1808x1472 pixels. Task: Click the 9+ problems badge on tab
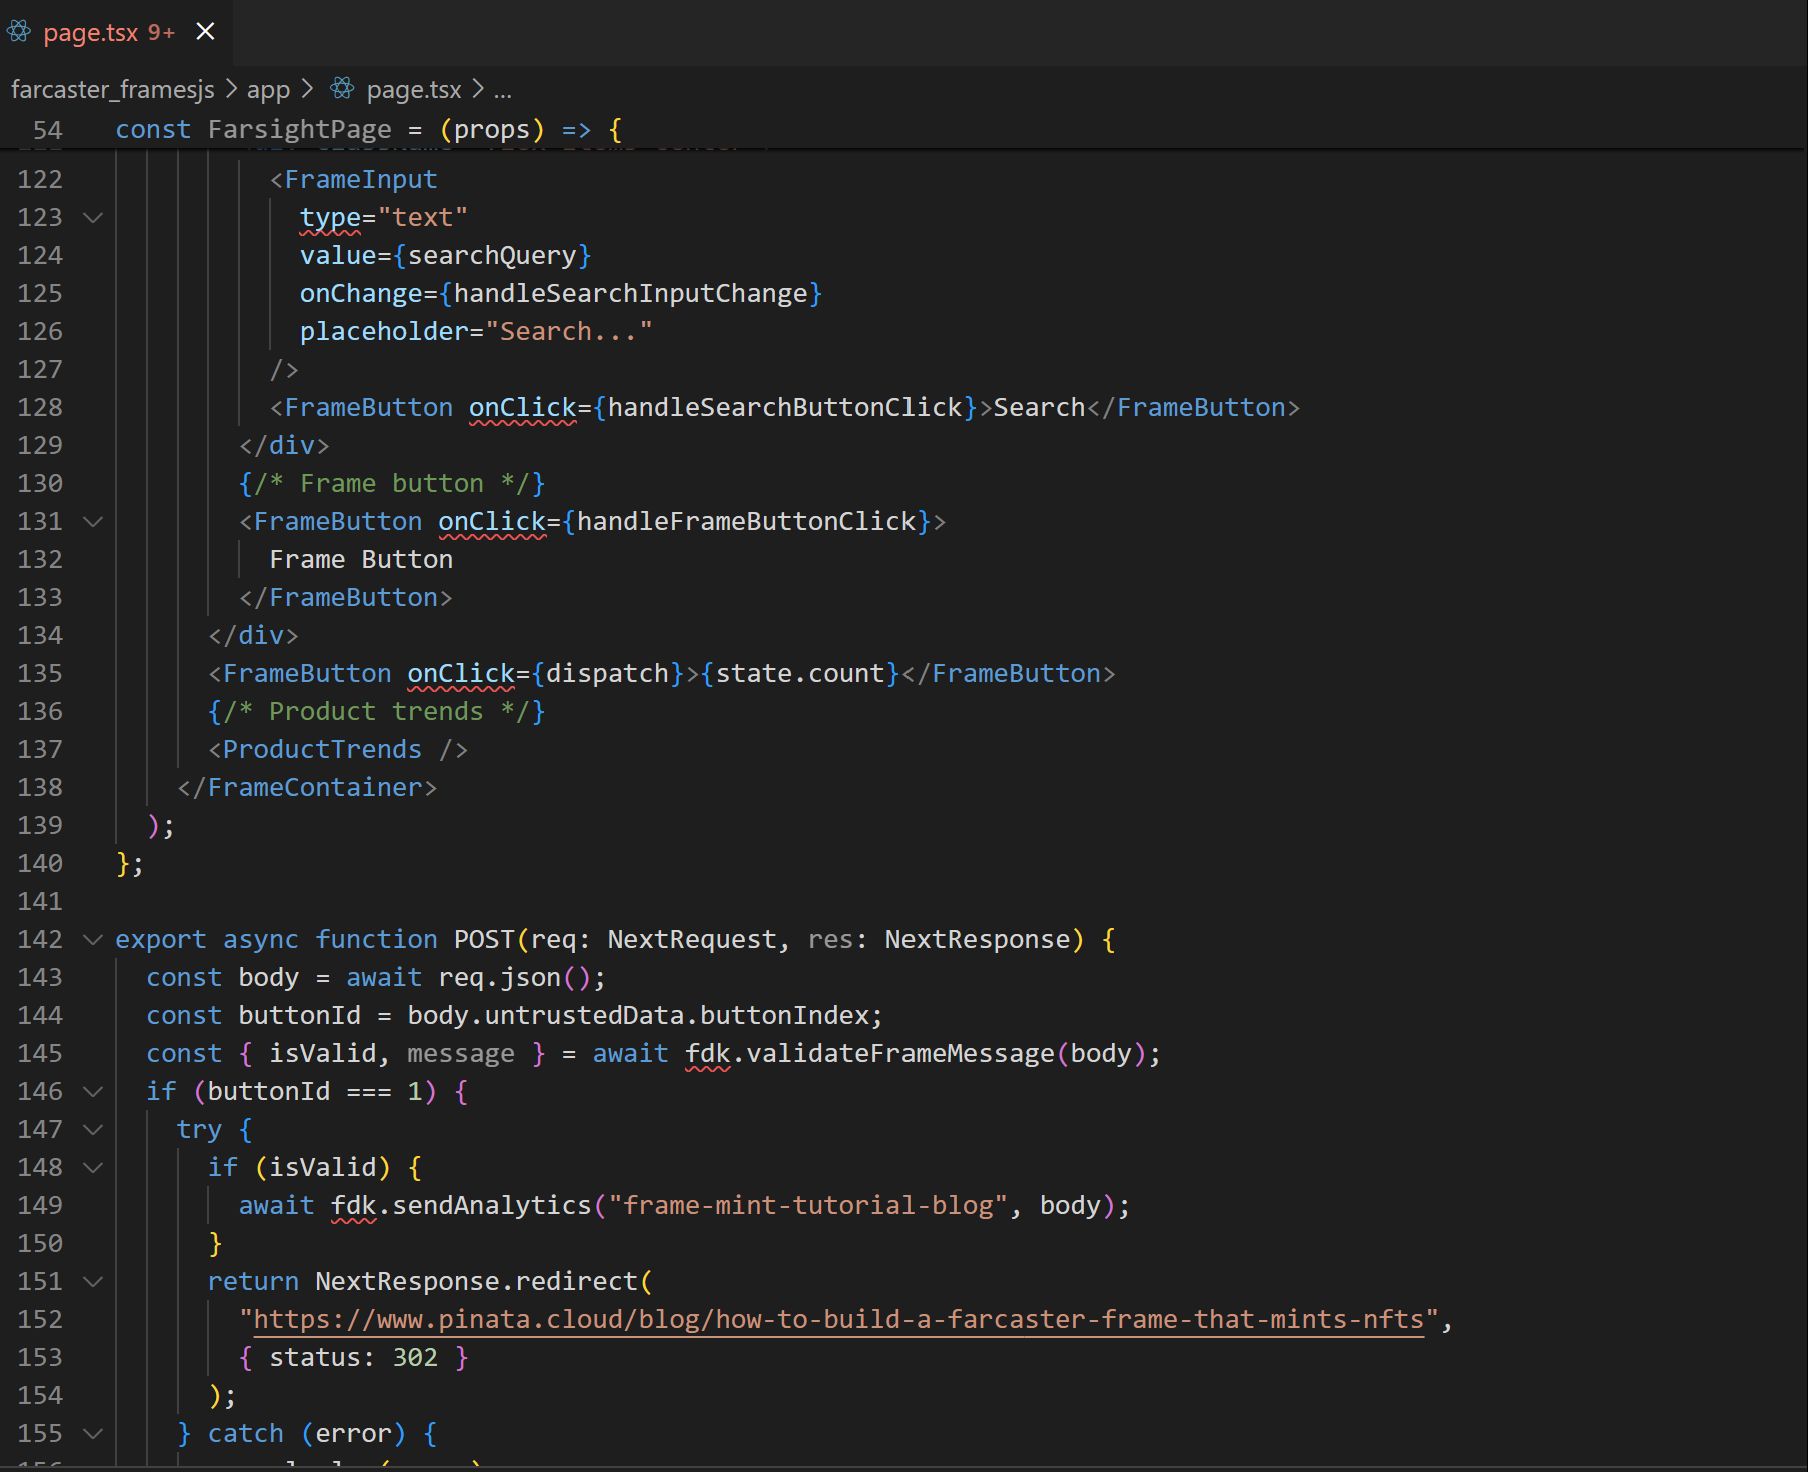(x=161, y=32)
